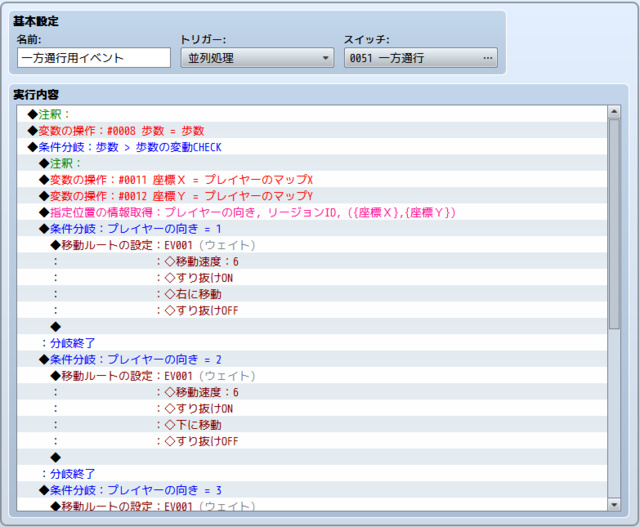The height and width of the screenshot is (527, 640).
Task: Click the scrollbar up arrow
Action: 613,111
